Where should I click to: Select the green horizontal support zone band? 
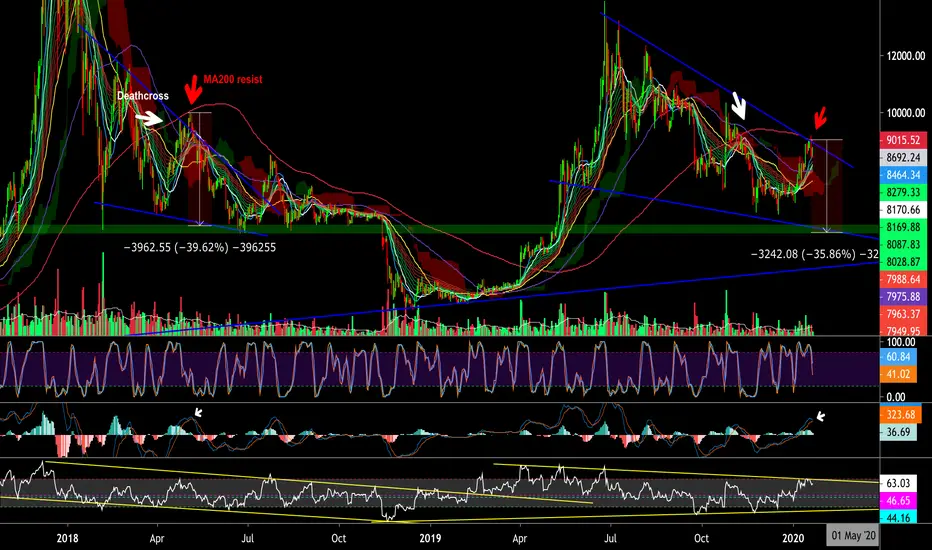(439, 229)
